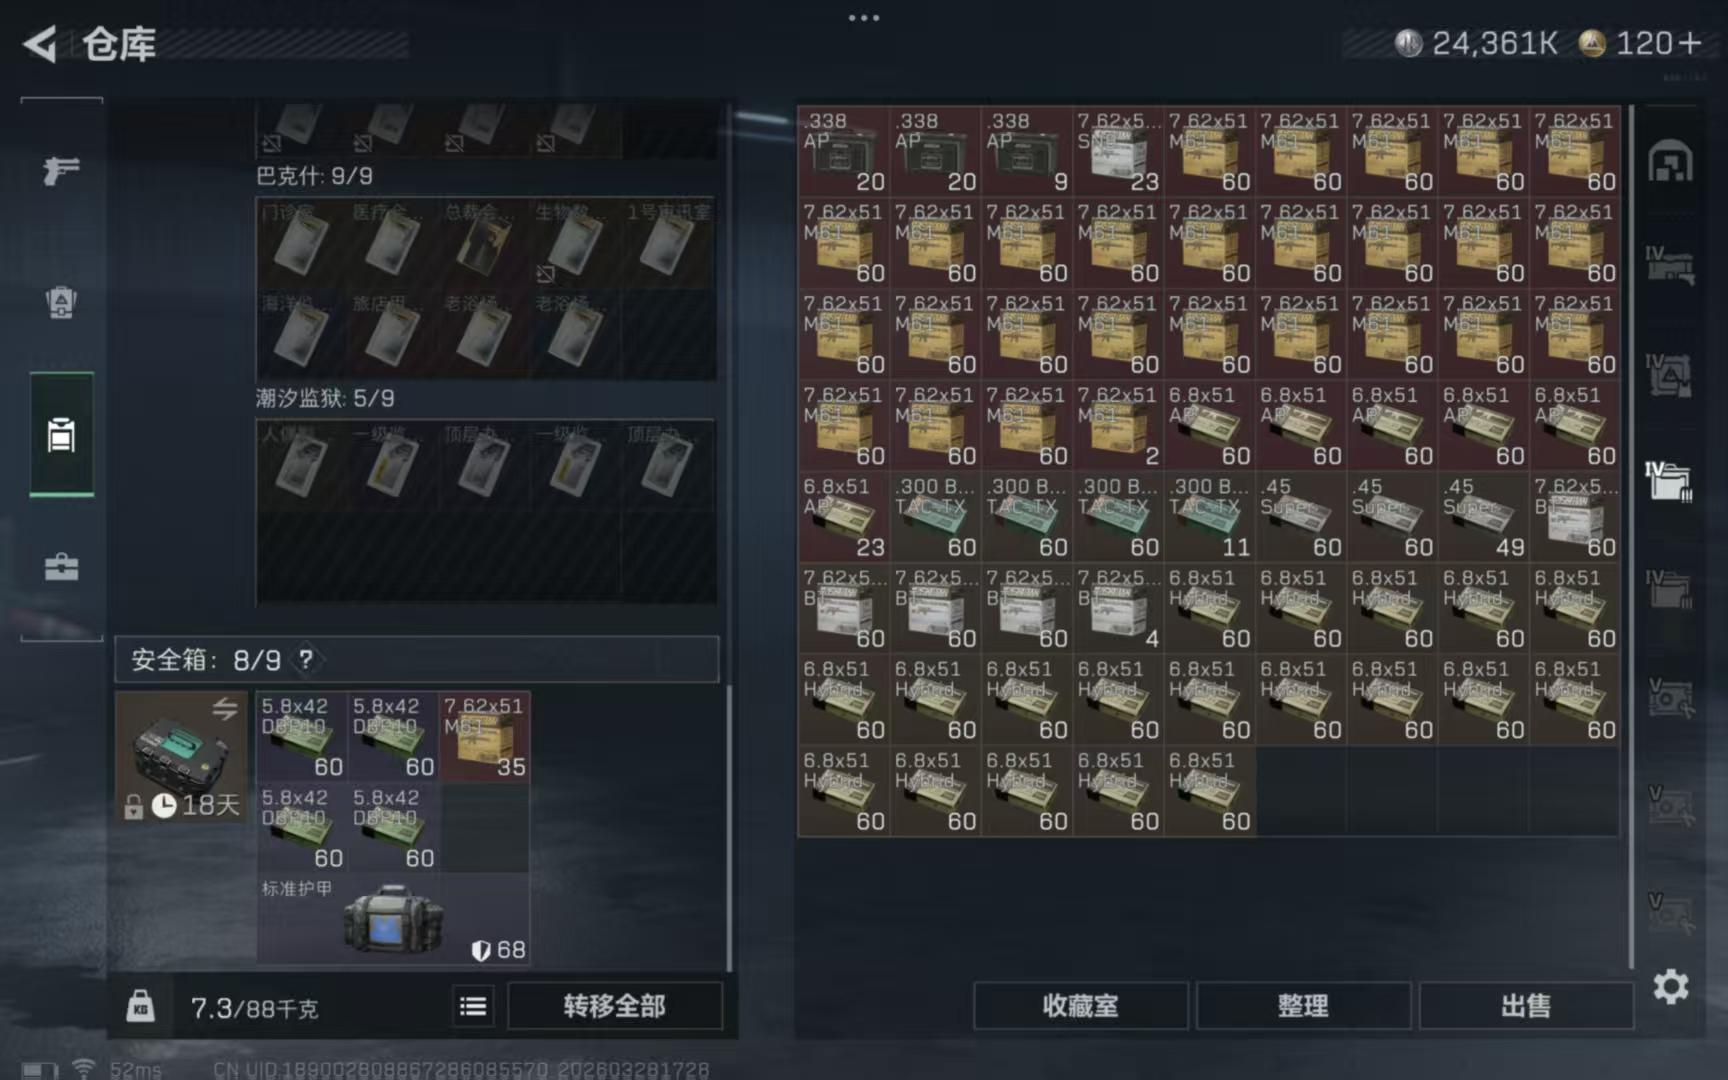Tap the shield durability icon beside 68
This screenshot has width=1728, height=1080.
point(481,950)
